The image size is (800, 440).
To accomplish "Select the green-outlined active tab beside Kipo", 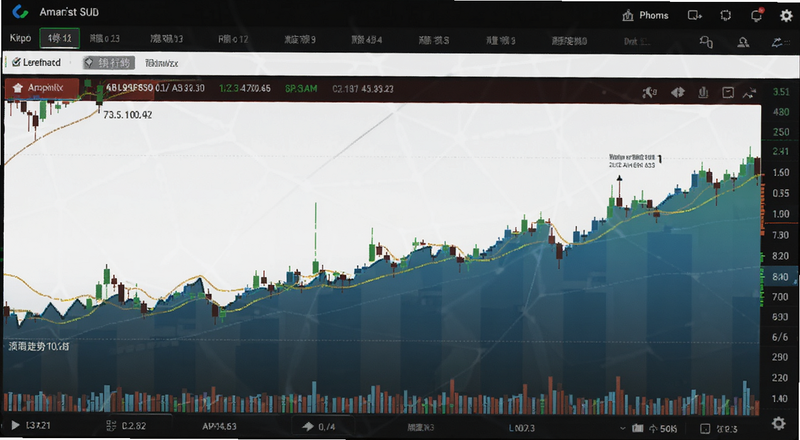I will 60,38.
